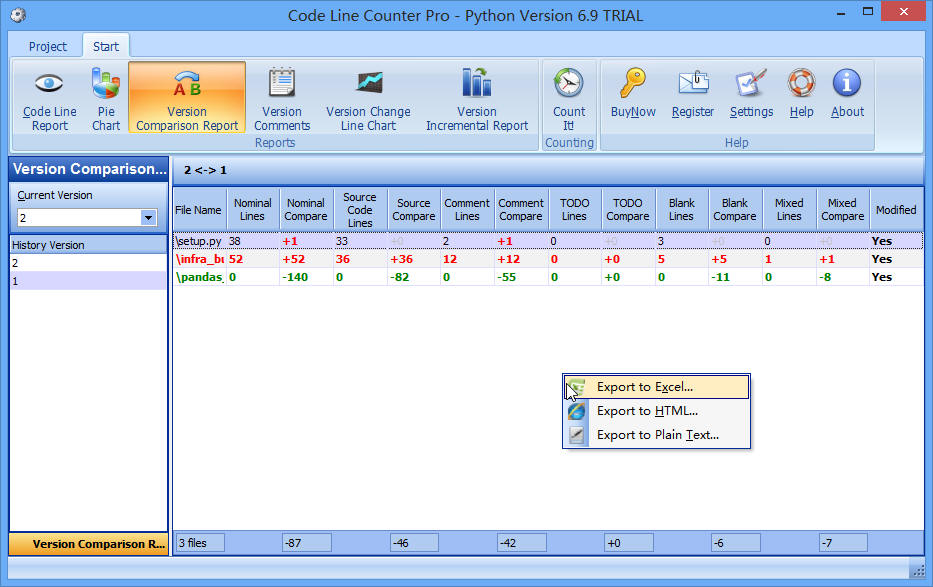
Task: Select the \pandas_ file row
Action: click(x=548, y=277)
